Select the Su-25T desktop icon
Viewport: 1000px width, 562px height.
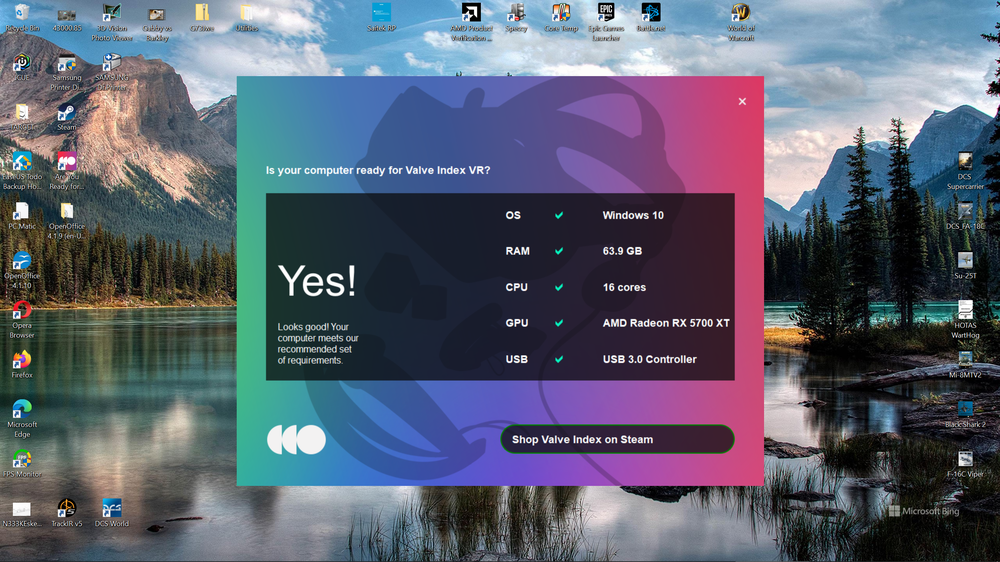965,265
